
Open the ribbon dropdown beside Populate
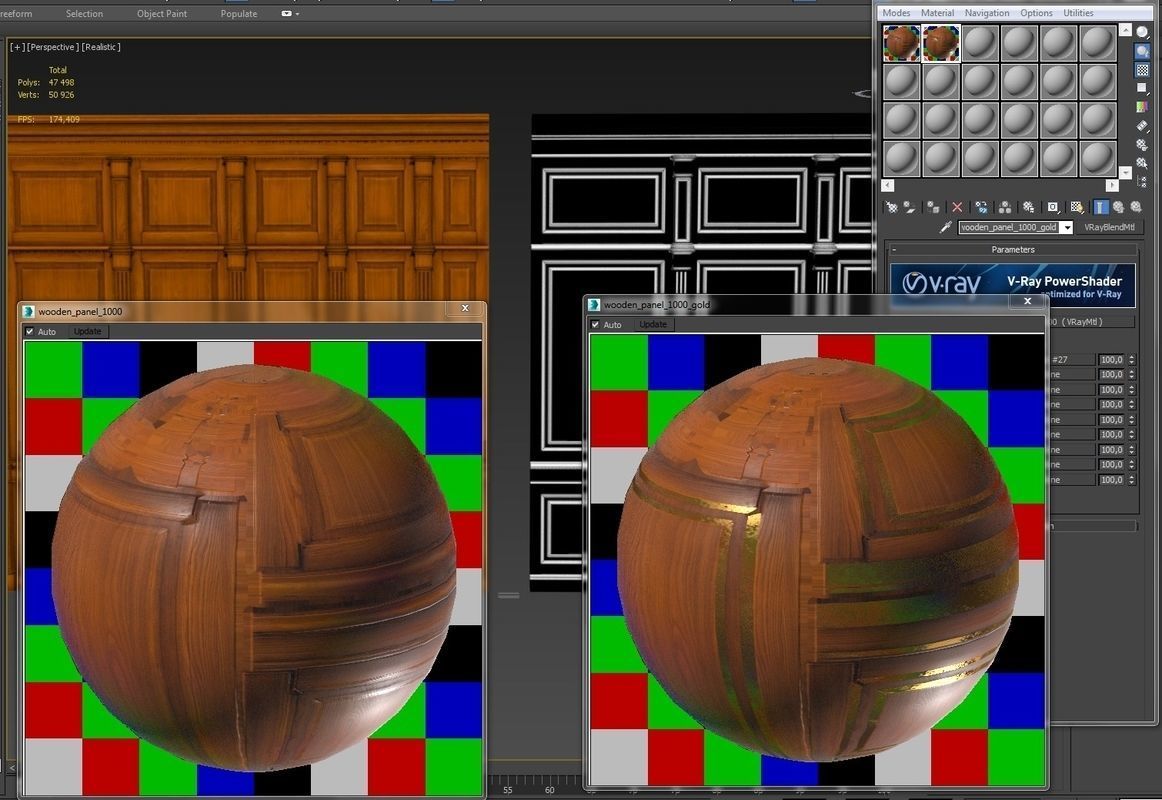291,13
